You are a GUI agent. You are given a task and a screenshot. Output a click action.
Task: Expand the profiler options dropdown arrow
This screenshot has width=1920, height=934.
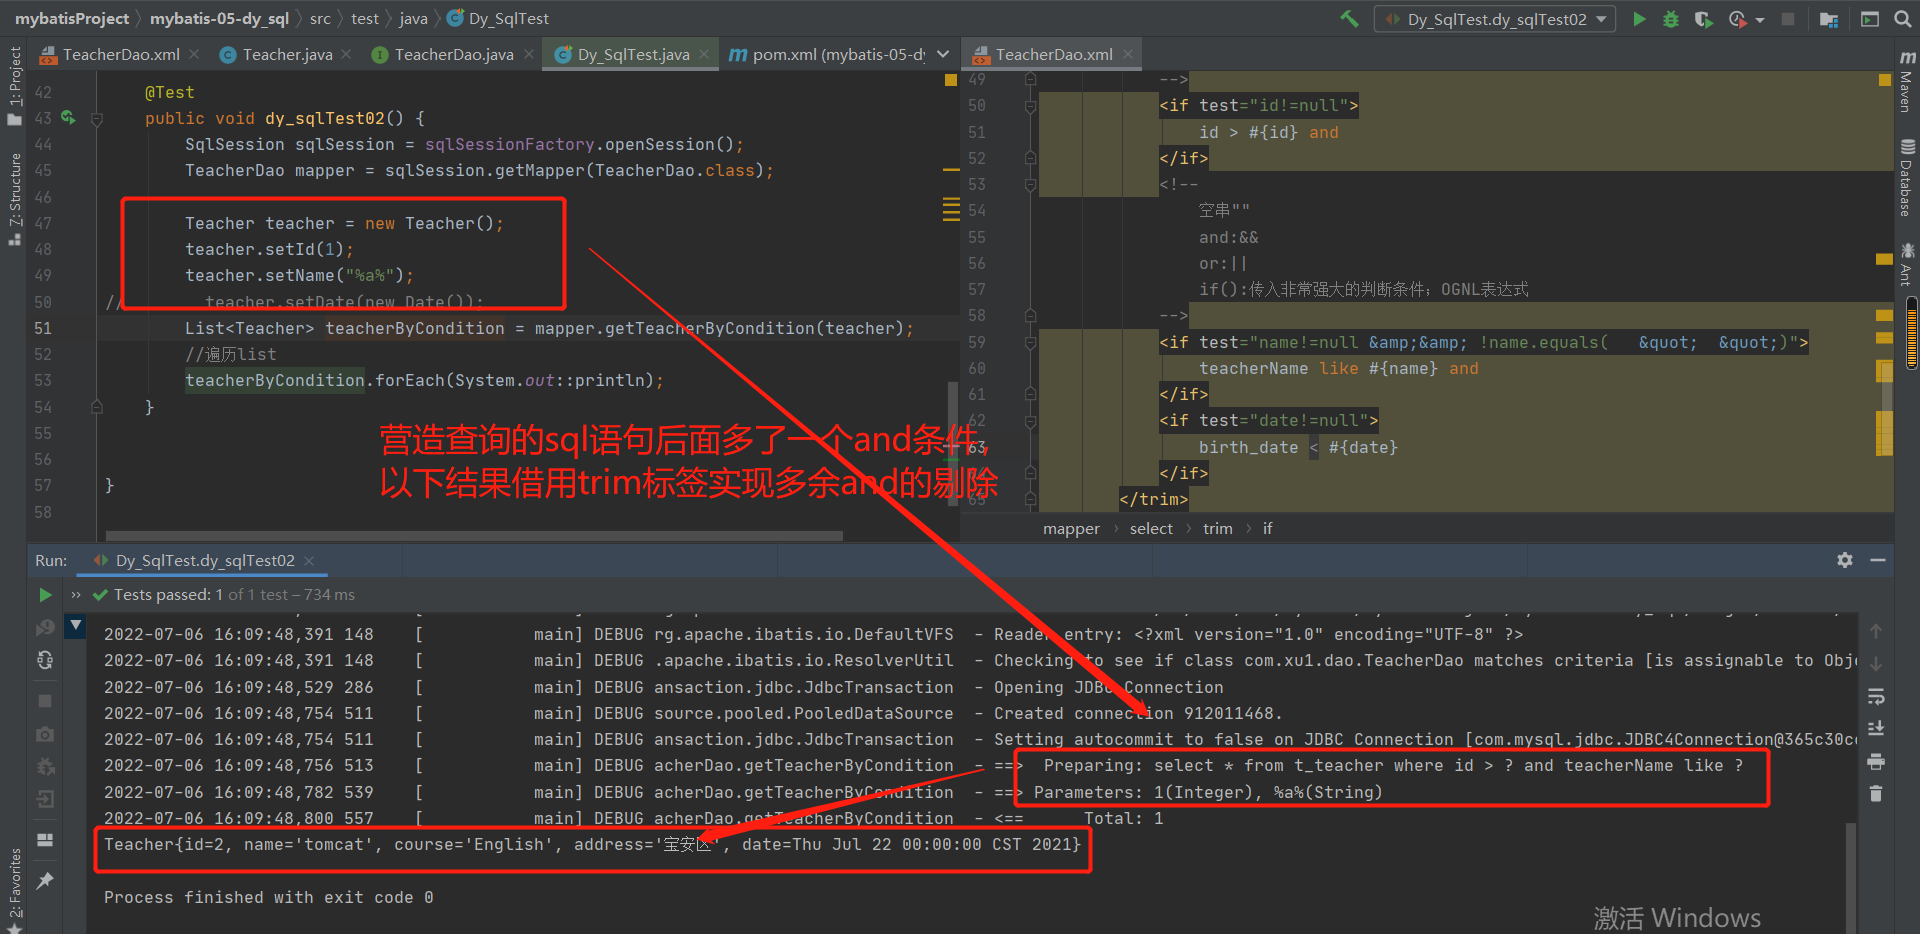pyautogui.click(x=1760, y=19)
